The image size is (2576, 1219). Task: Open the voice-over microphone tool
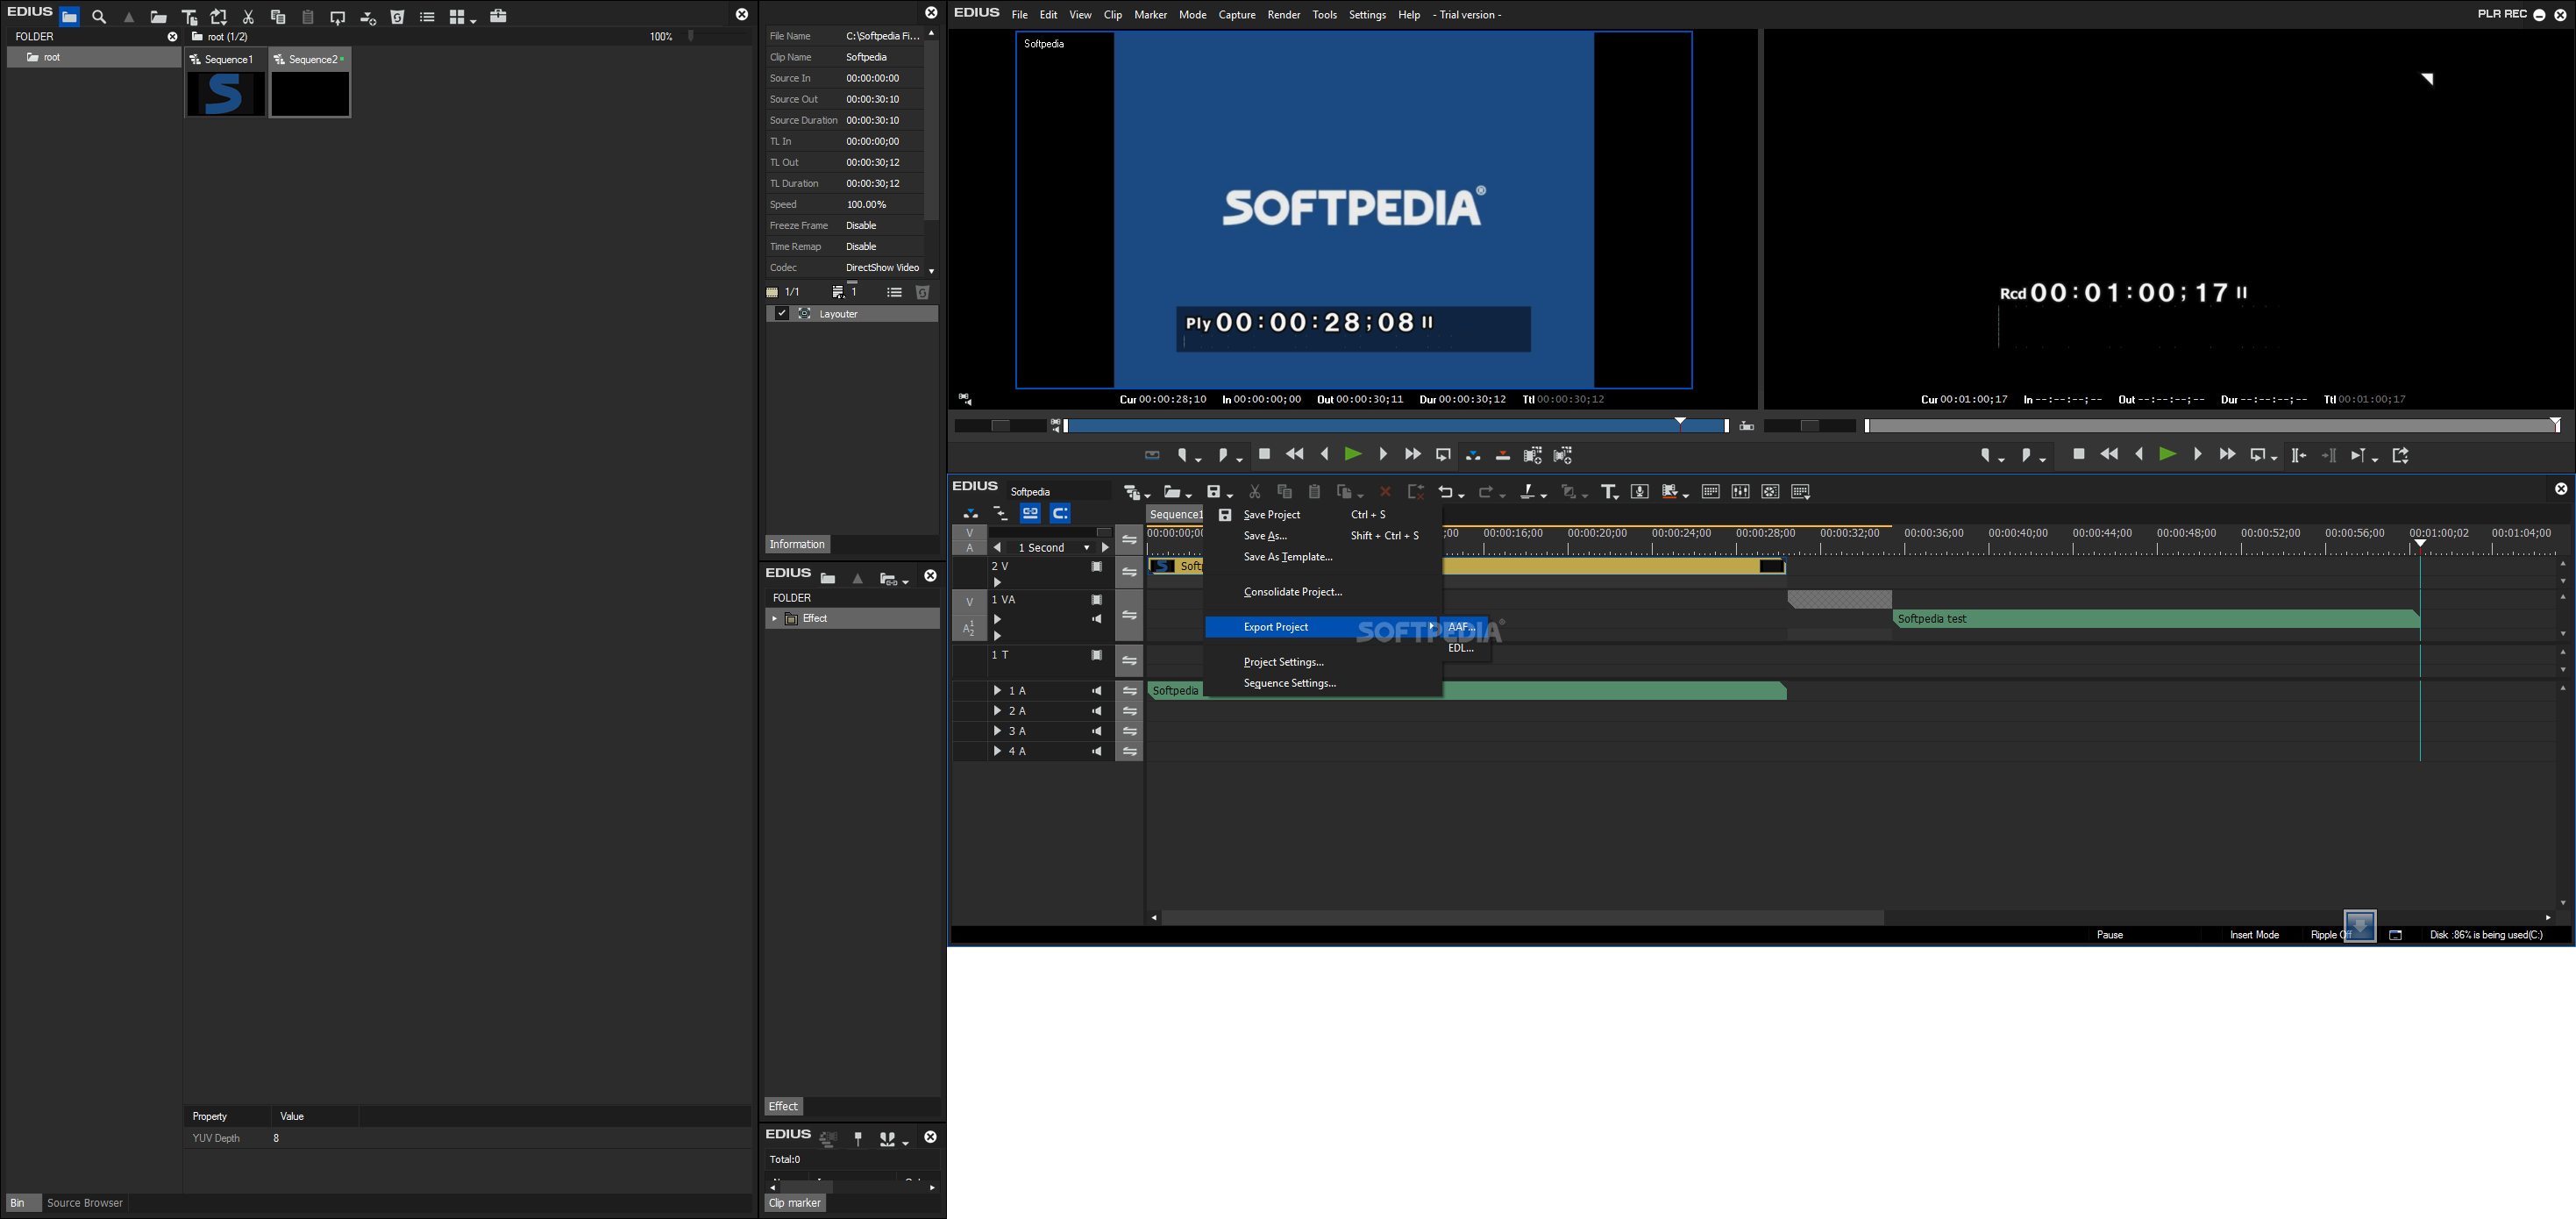(1638, 492)
